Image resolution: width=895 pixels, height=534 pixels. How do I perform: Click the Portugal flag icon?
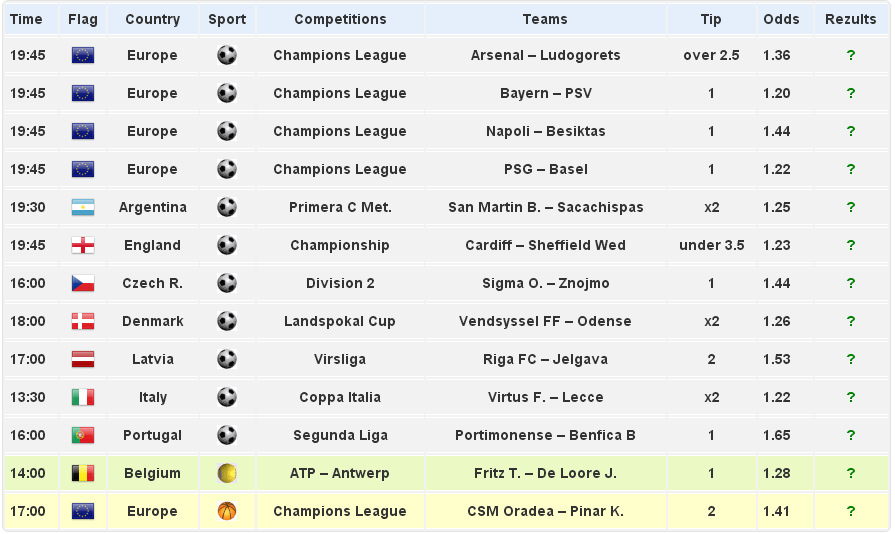click(x=83, y=436)
